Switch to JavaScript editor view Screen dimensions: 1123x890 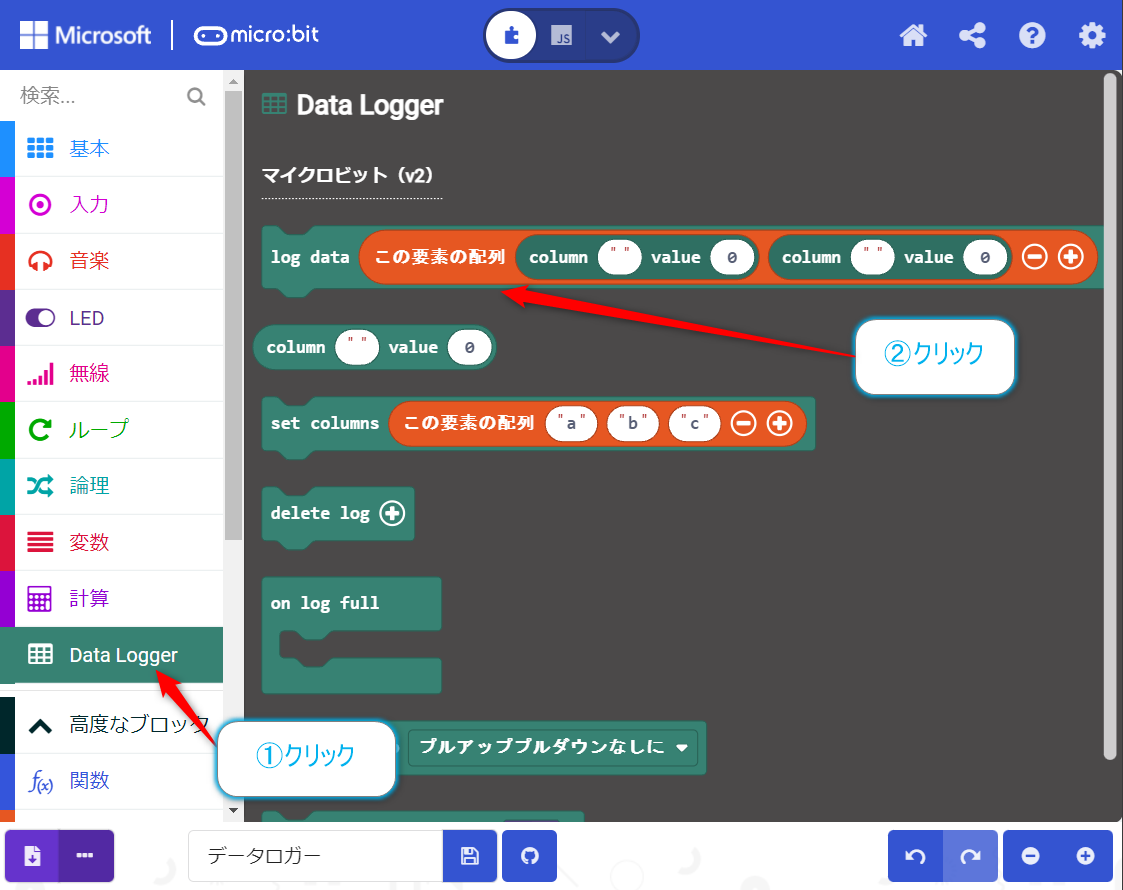coord(562,35)
